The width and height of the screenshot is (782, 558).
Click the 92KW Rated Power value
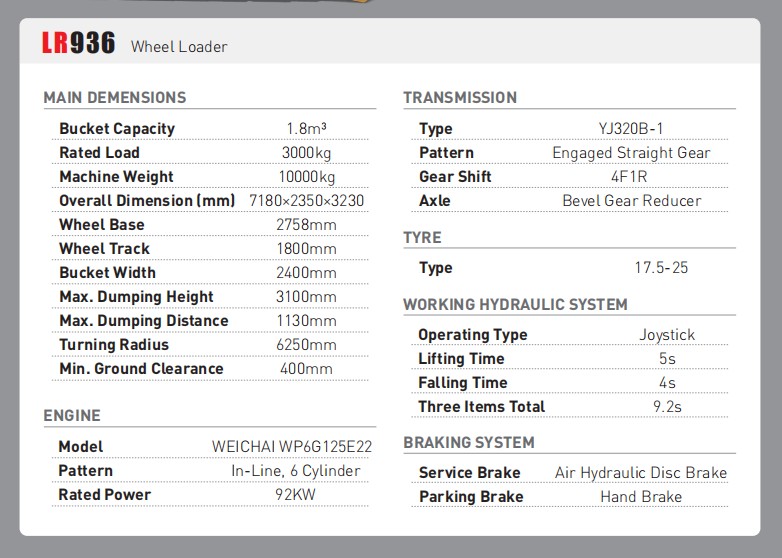296,495
